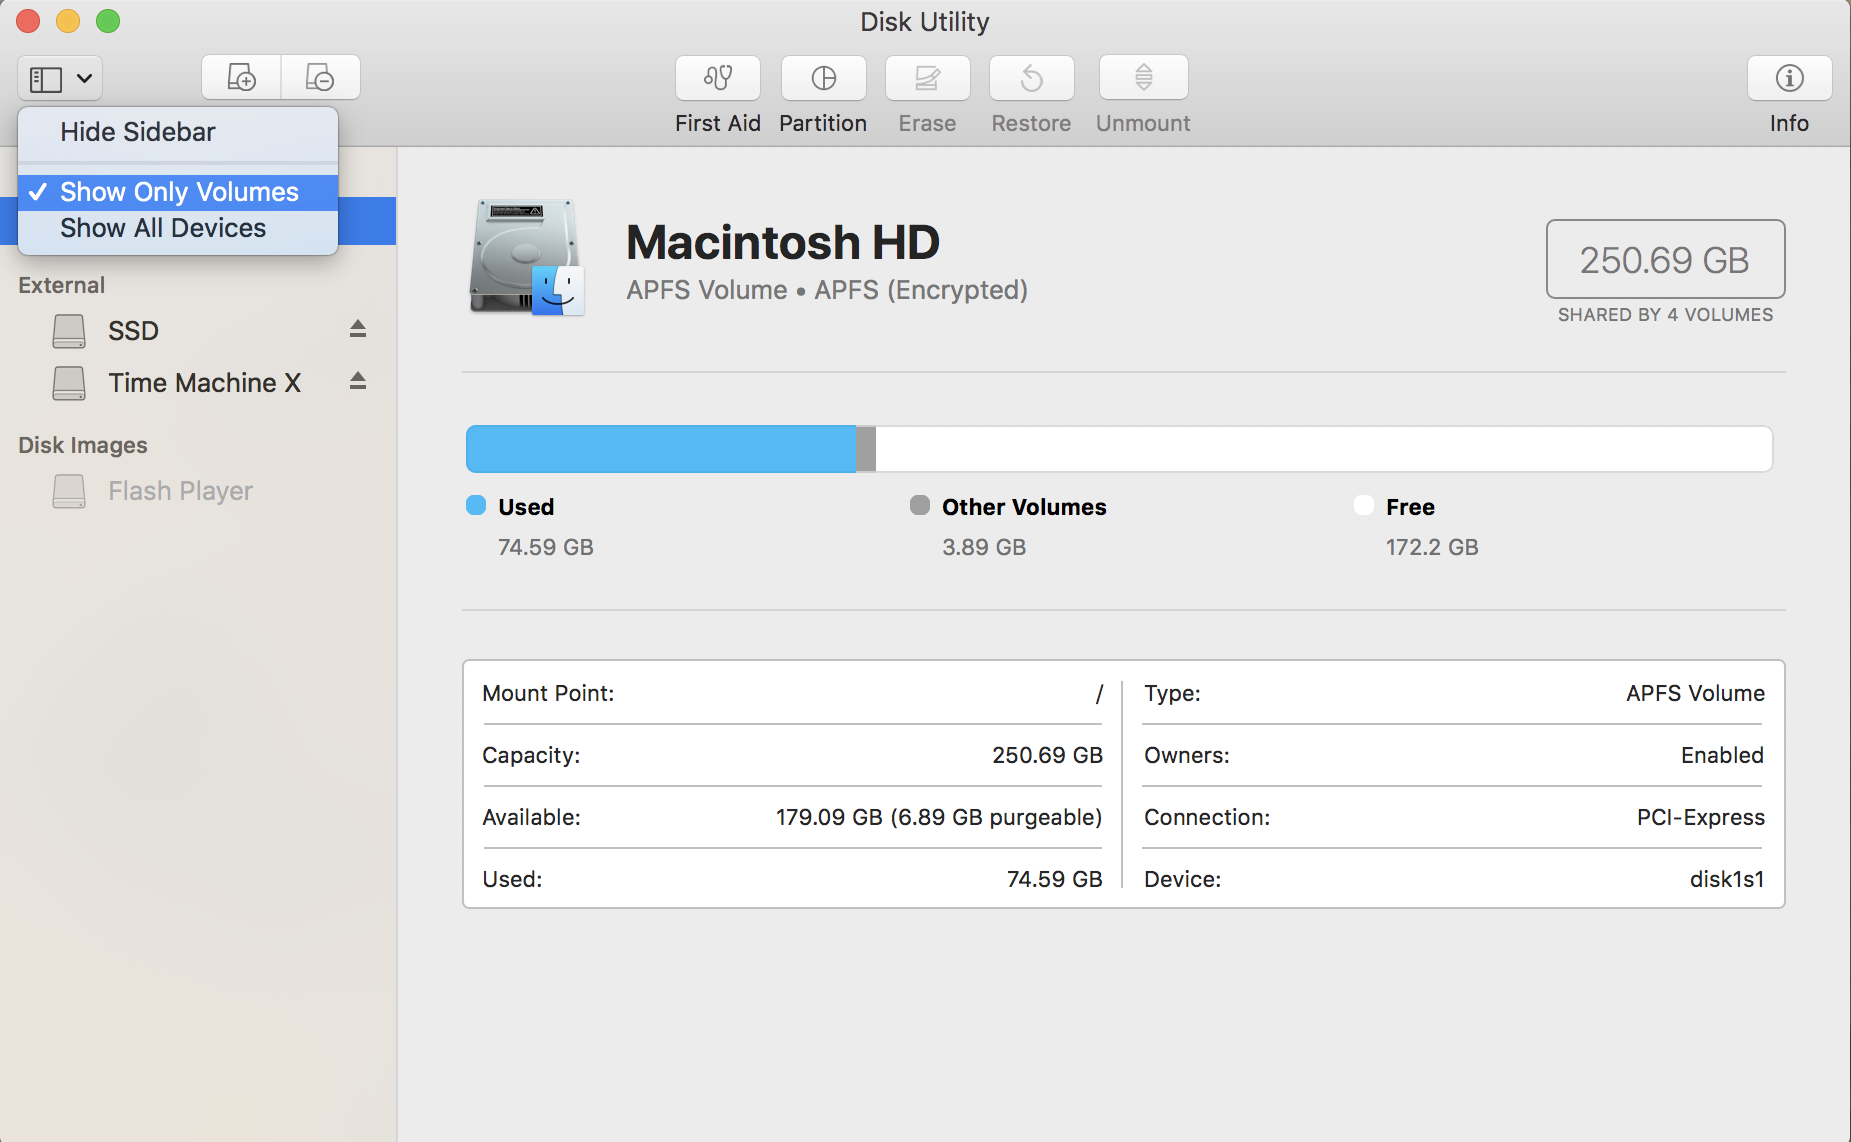
Task: Eject the Time Machine X volume
Action: pyautogui.click(x=358, y=381)
